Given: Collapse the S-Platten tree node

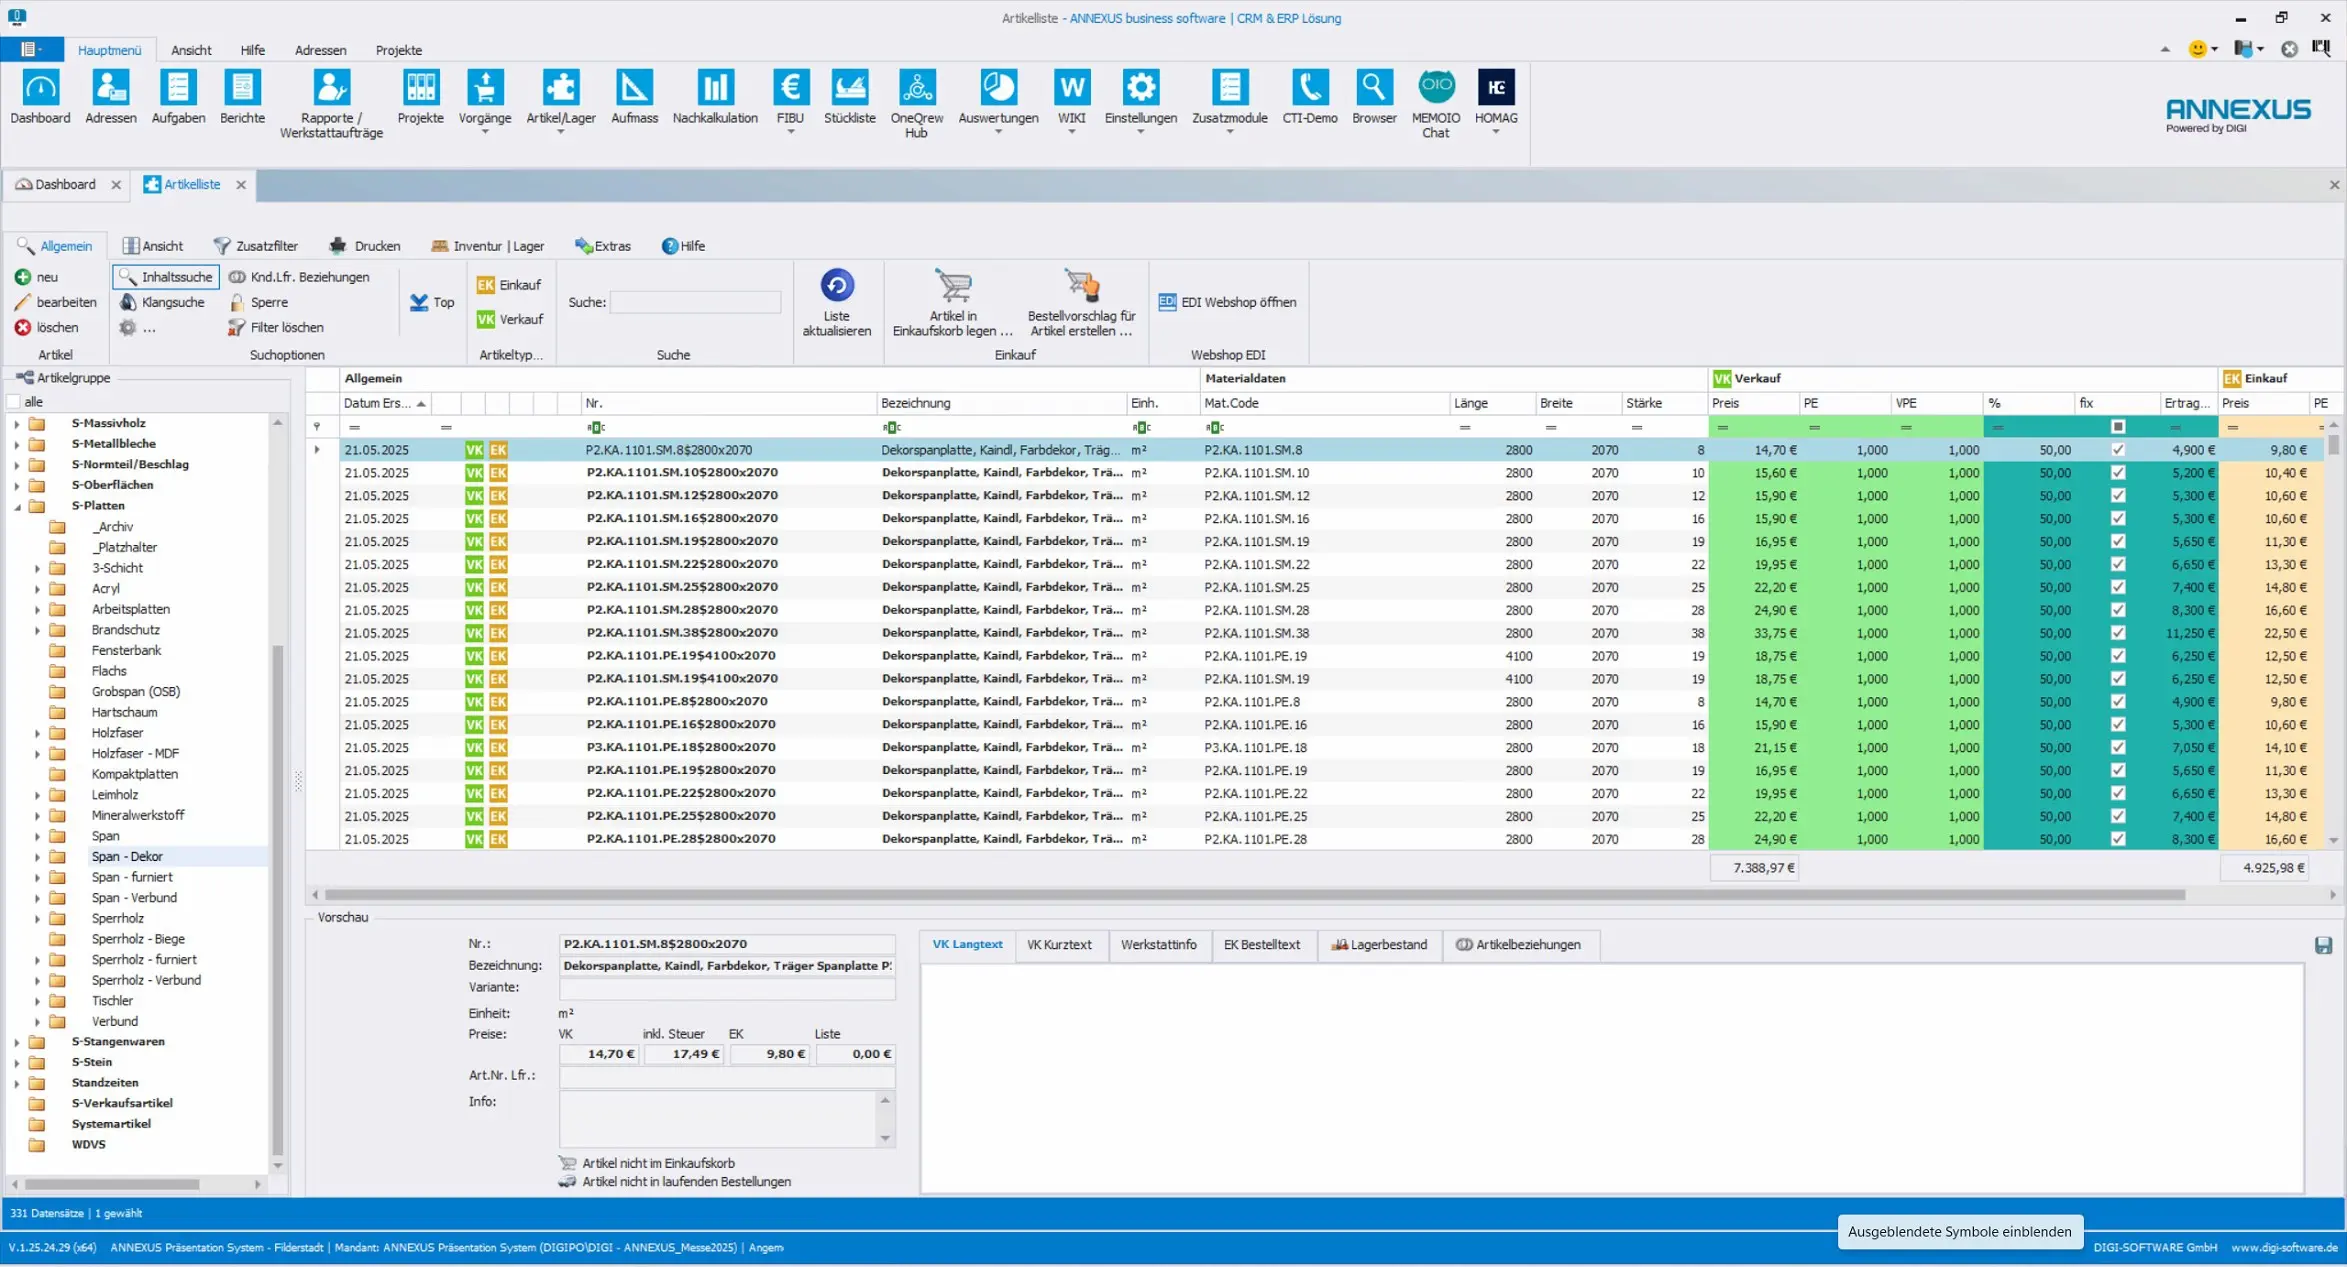Looking at the screenshot, I should [x=17, y=506].
